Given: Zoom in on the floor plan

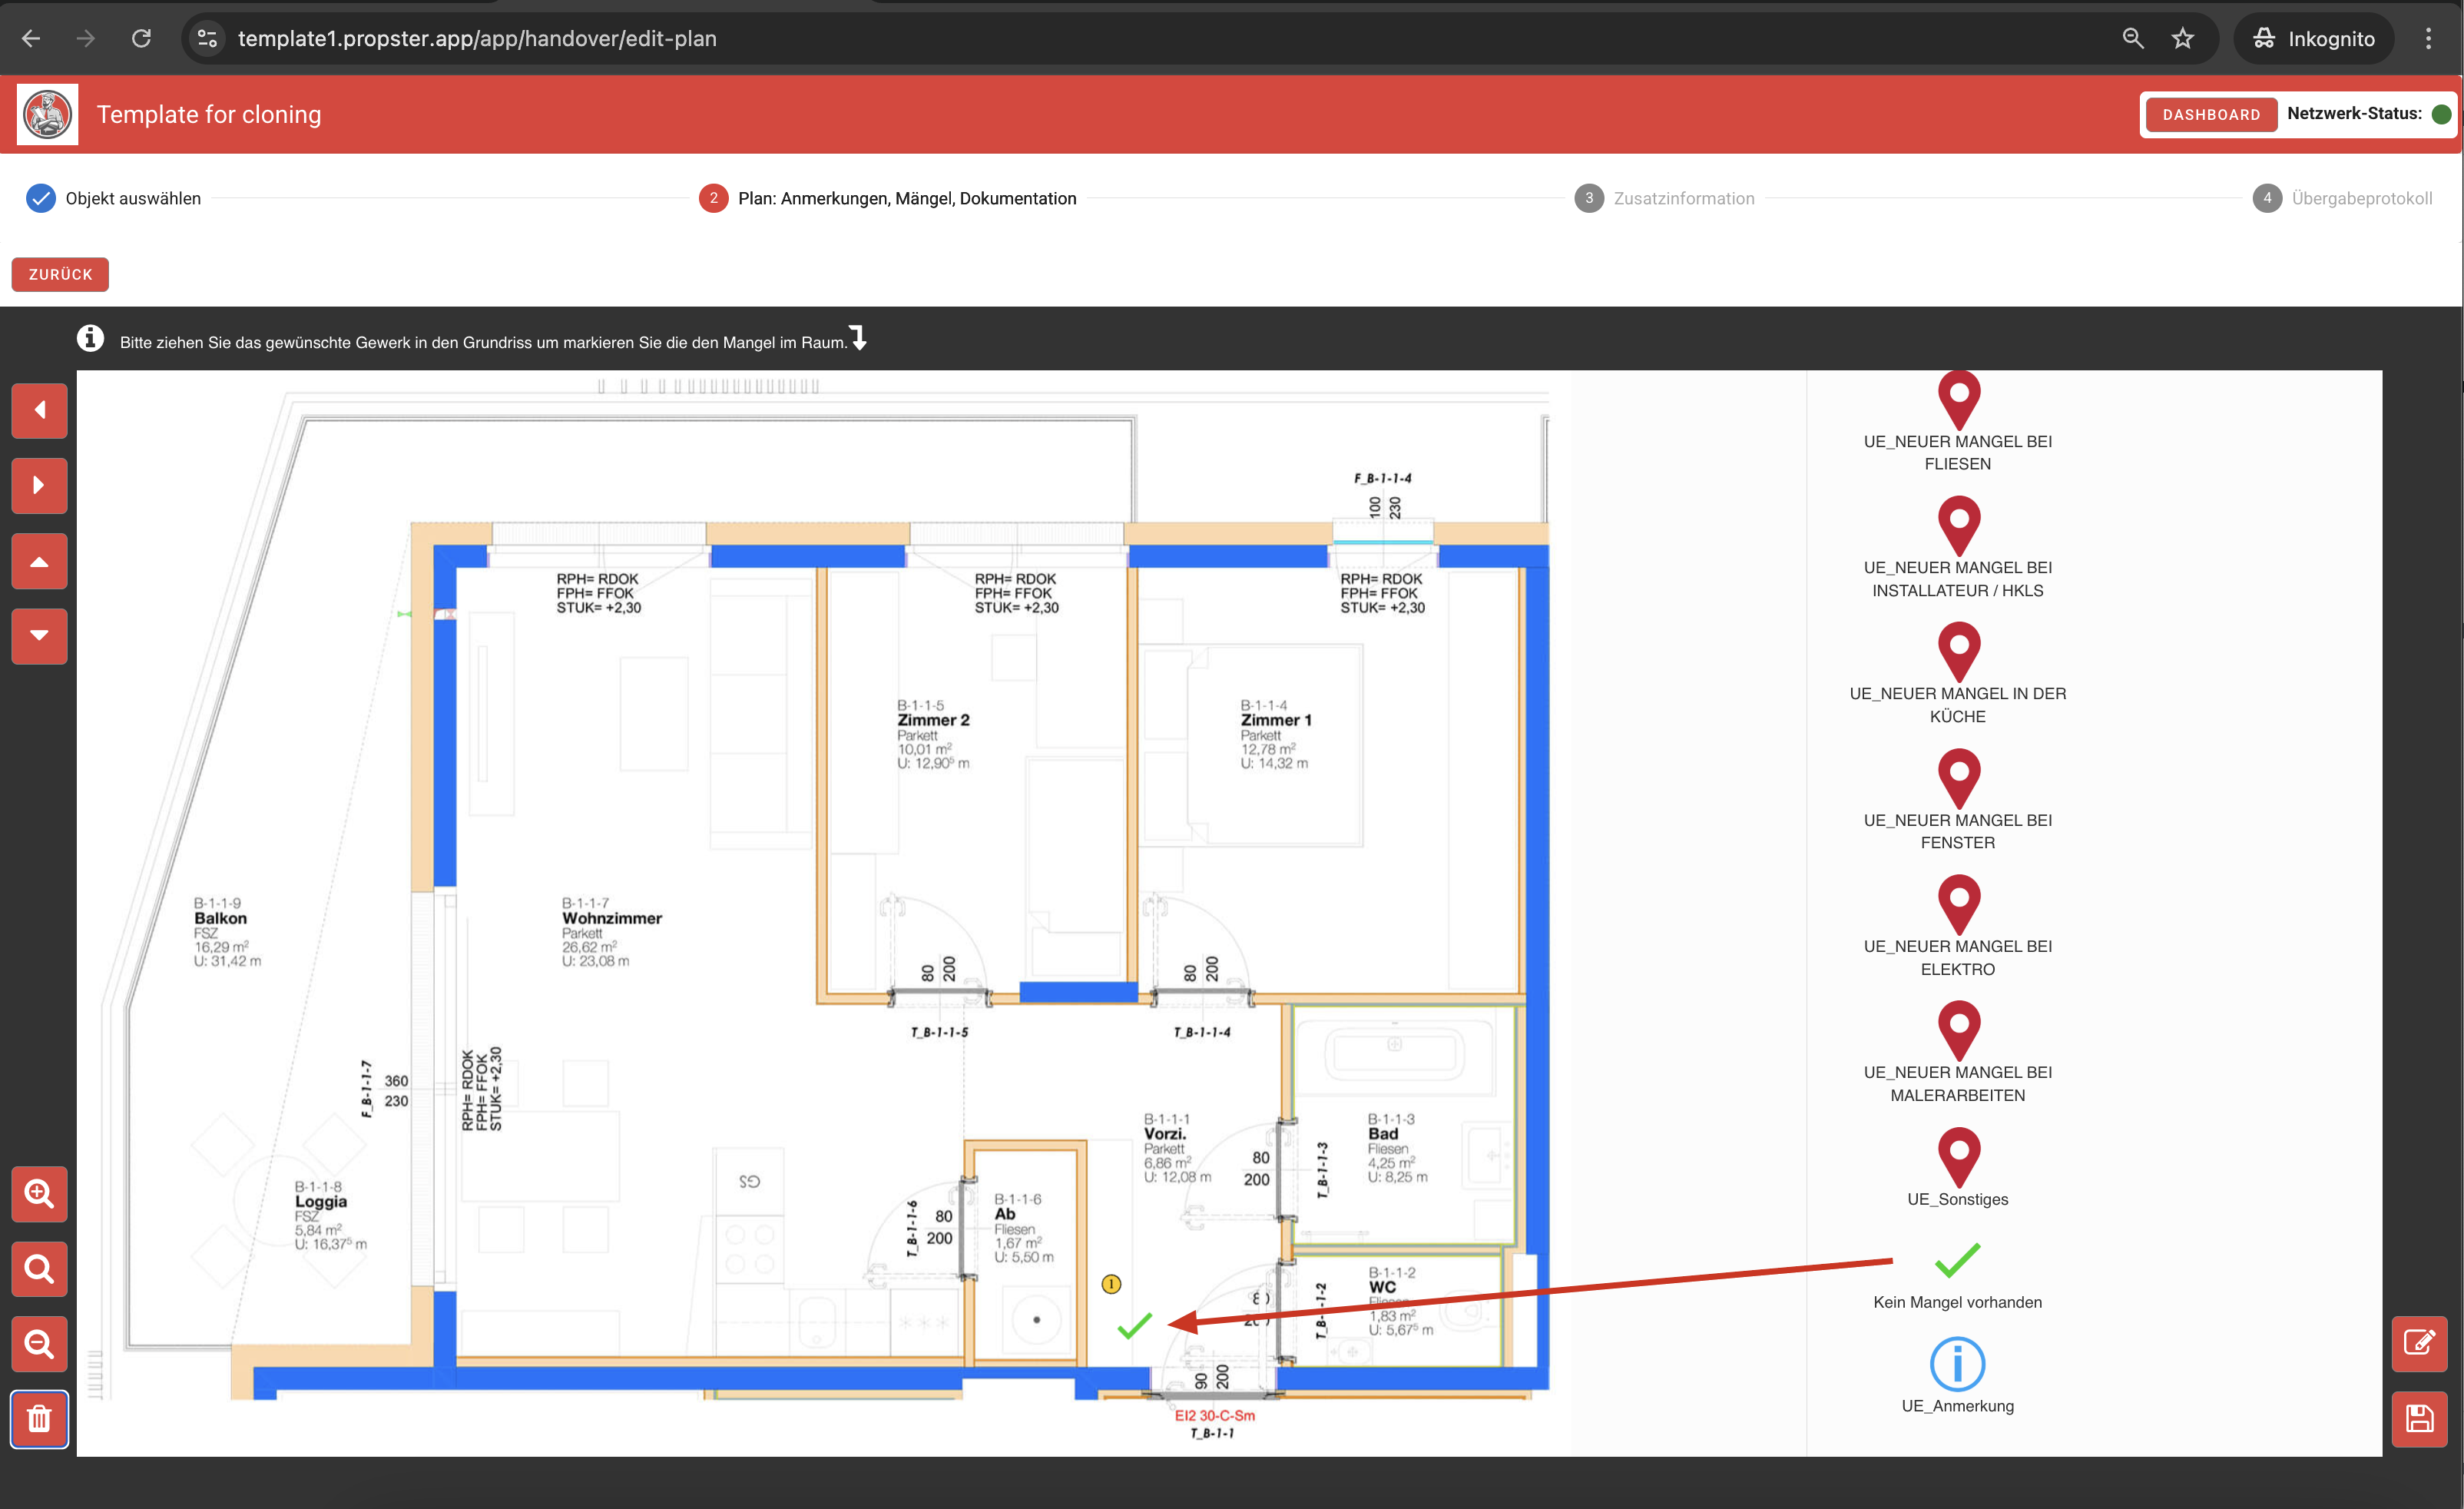Looking at the screenshot, I should [39, 1193].
